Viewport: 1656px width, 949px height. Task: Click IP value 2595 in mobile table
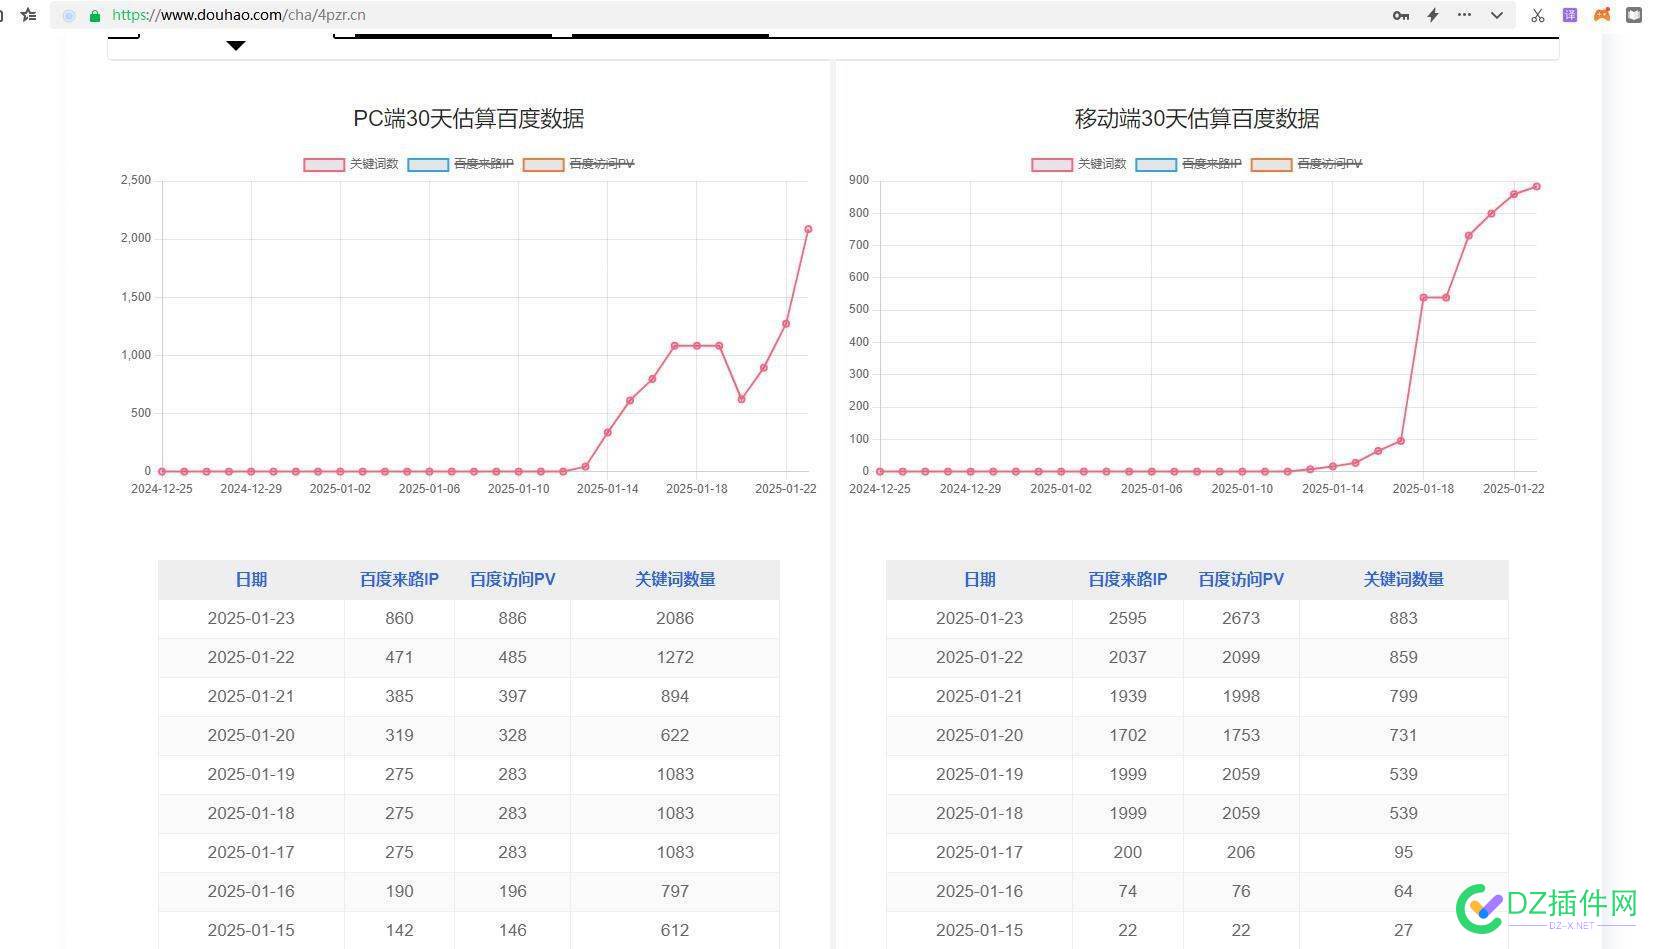[1128, 618]
